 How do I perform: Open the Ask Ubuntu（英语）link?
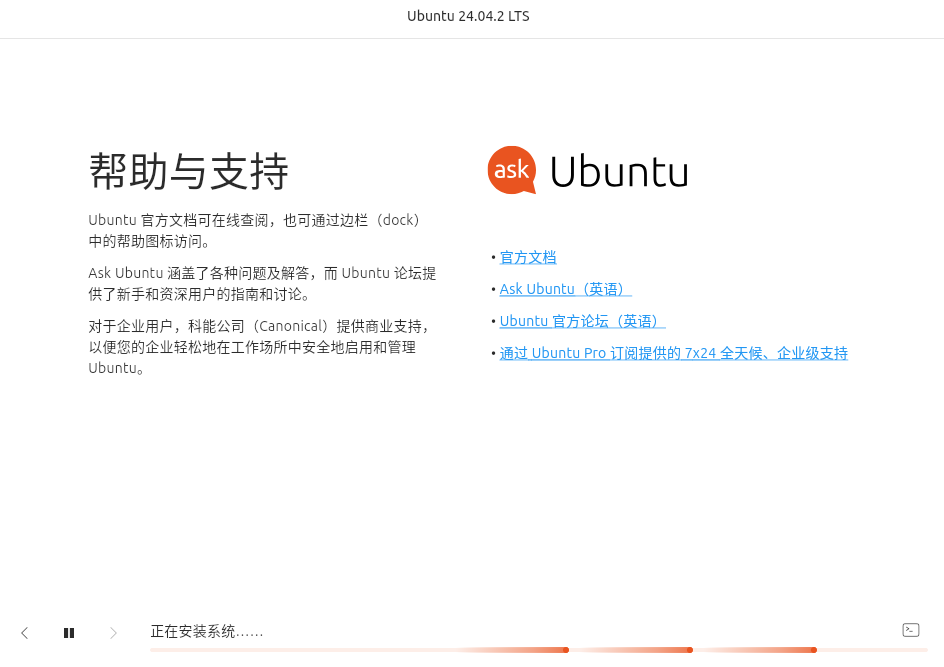565,289
